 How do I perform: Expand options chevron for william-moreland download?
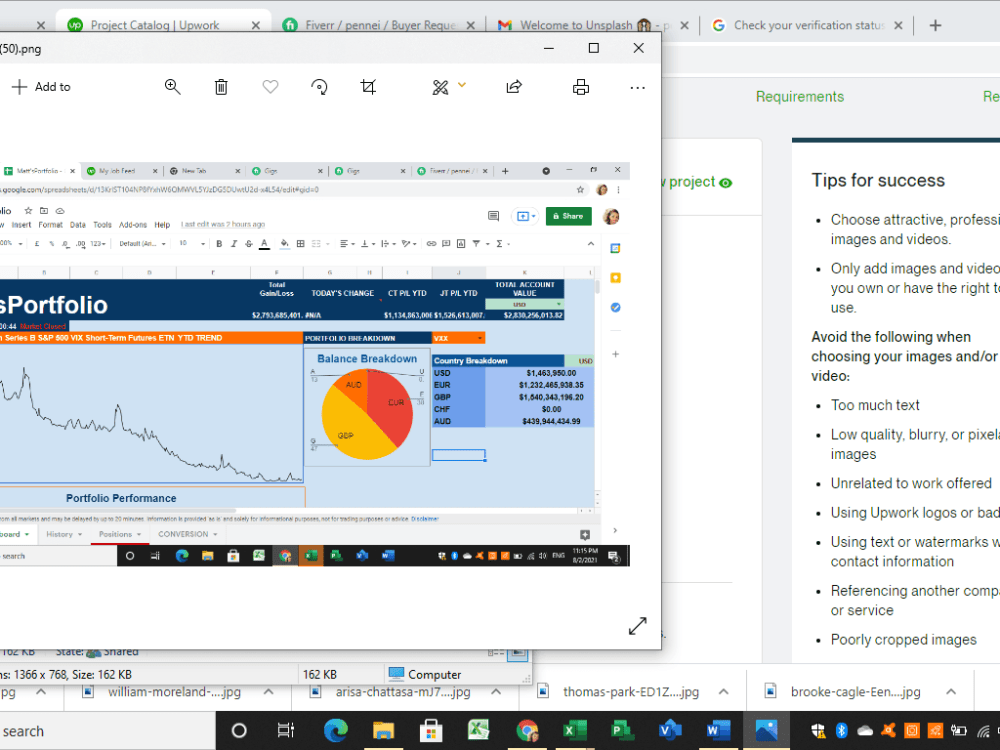[x=268, y=691]
